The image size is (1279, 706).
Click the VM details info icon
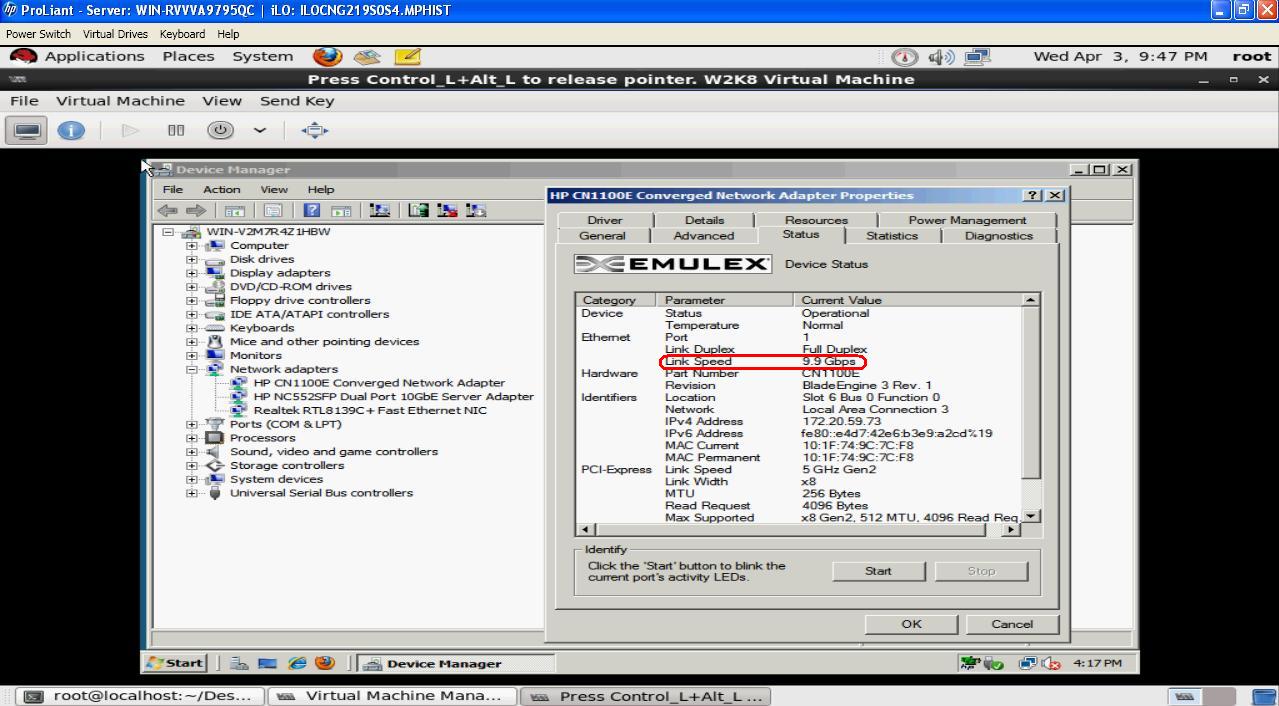[71, 130]
